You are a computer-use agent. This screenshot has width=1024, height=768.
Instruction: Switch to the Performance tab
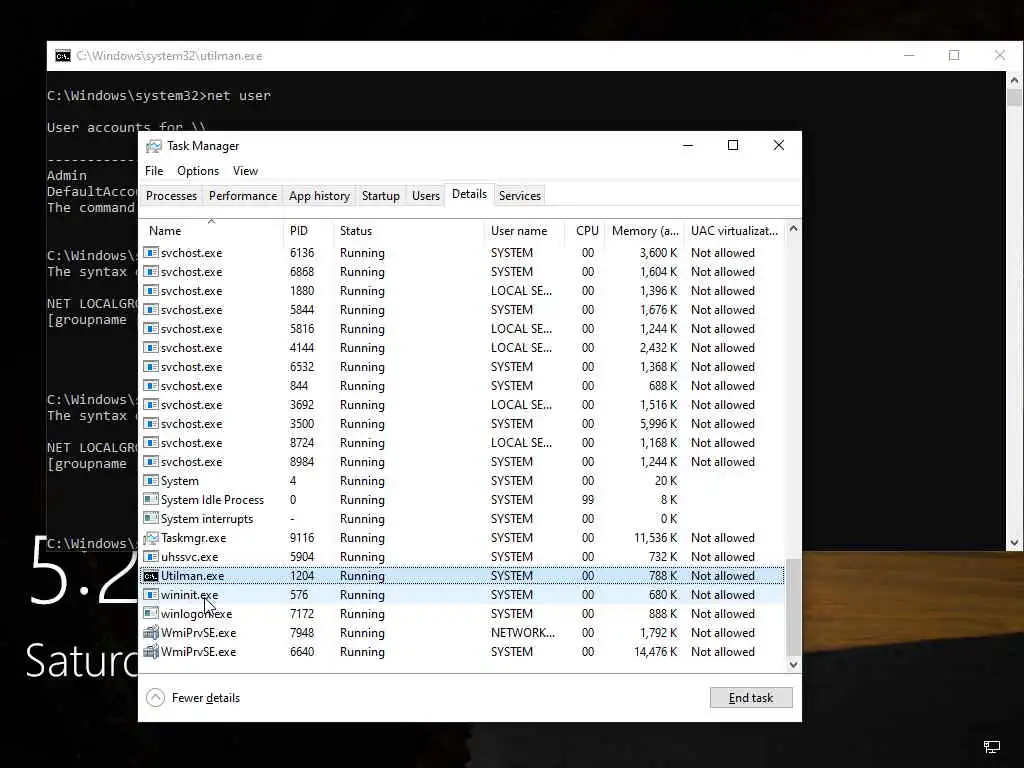pyautogui.click(x=243, y=196)
